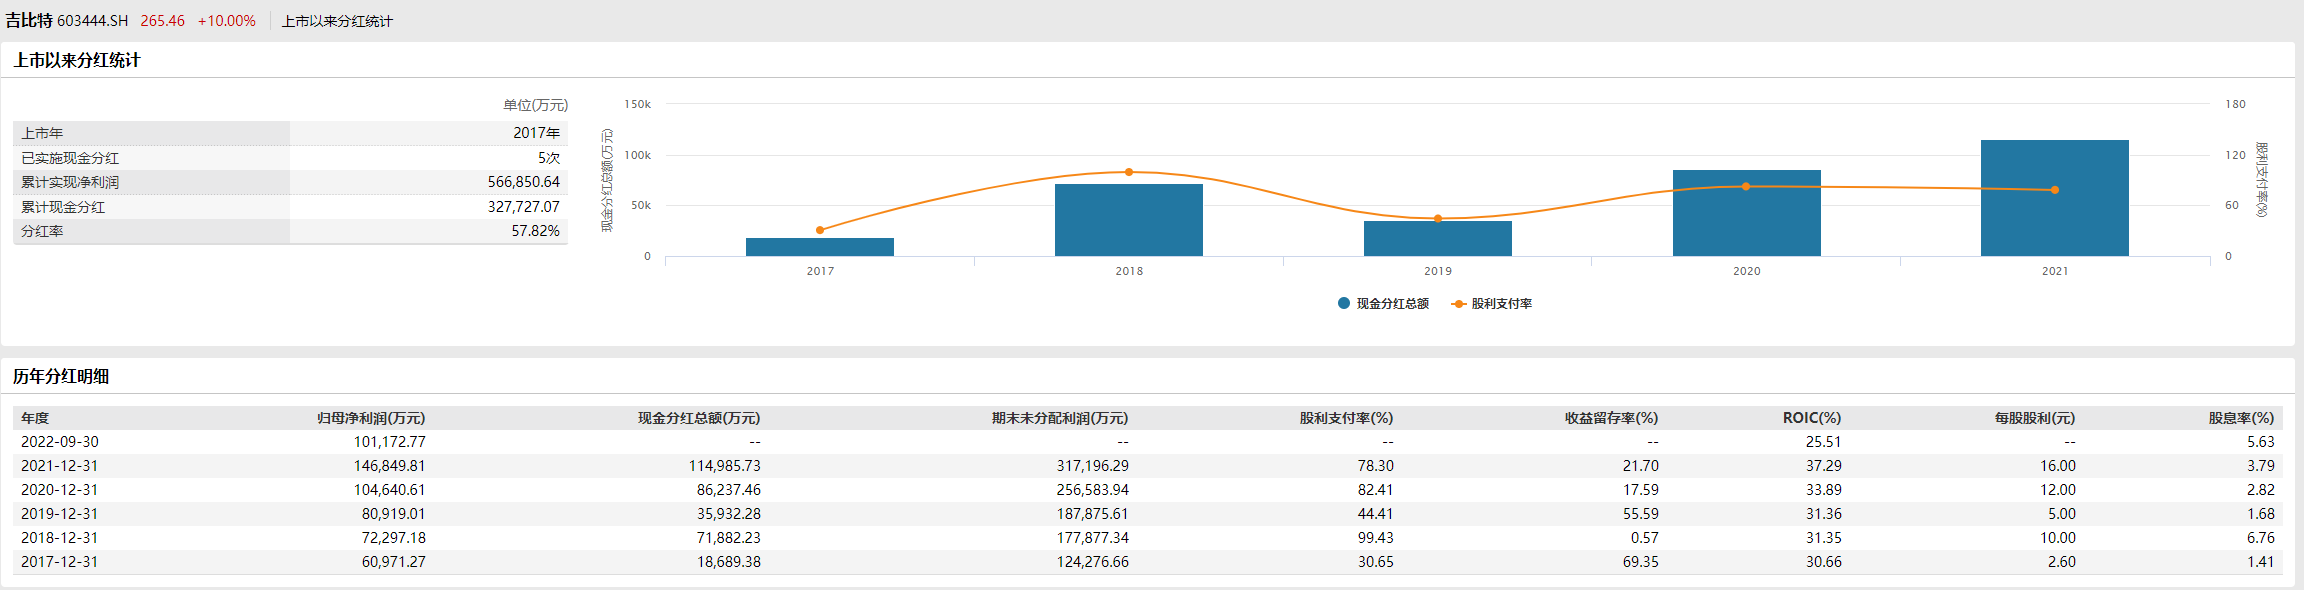Click the 2018 blue dividend bar
Image resolution: width=2304 pixels, height=590 pixels.
pos(1129,220)
